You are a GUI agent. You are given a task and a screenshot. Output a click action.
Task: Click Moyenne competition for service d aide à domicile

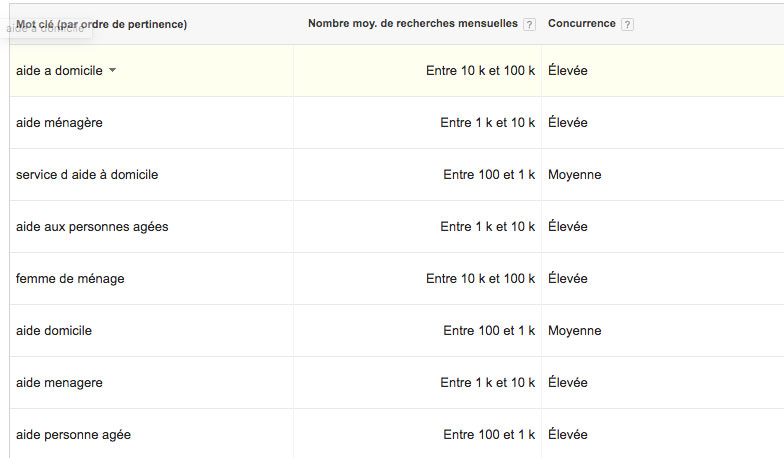[574, 174]
